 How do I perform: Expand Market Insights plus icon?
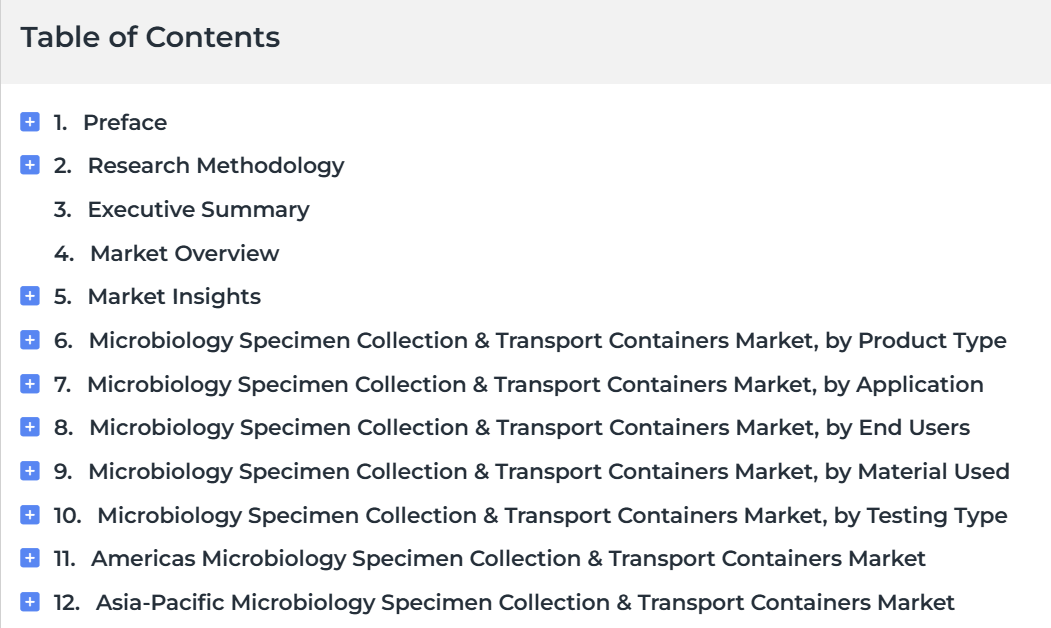29,296
